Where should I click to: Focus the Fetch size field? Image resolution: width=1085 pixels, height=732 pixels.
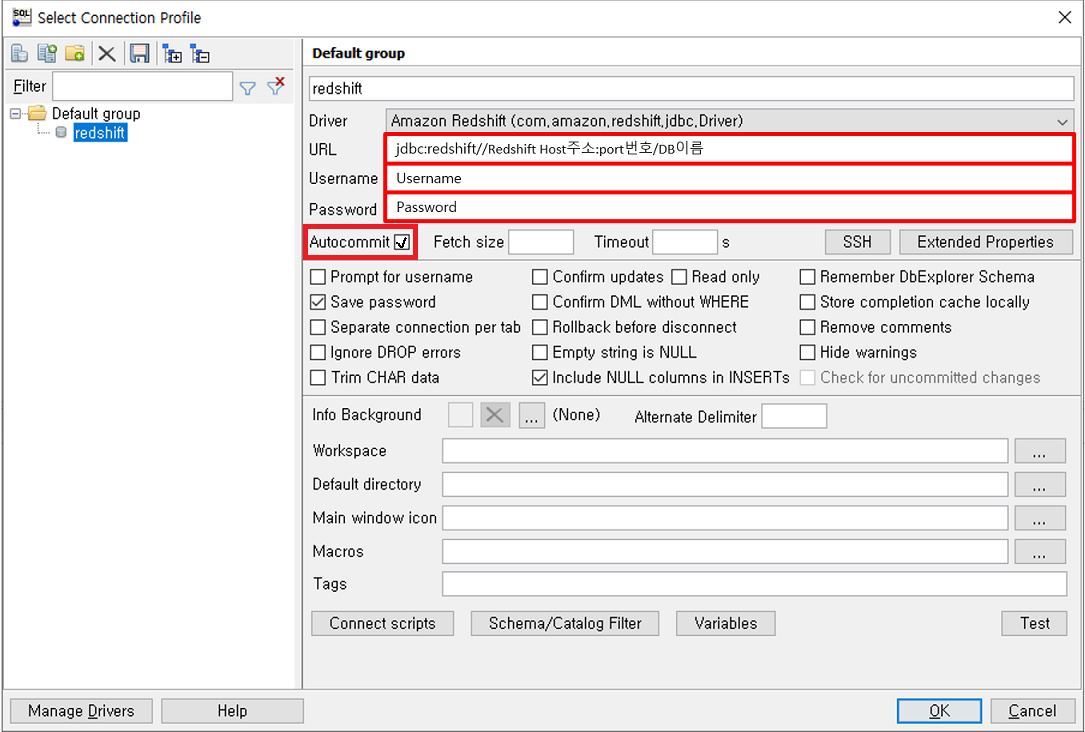click(x=541, y=242)
